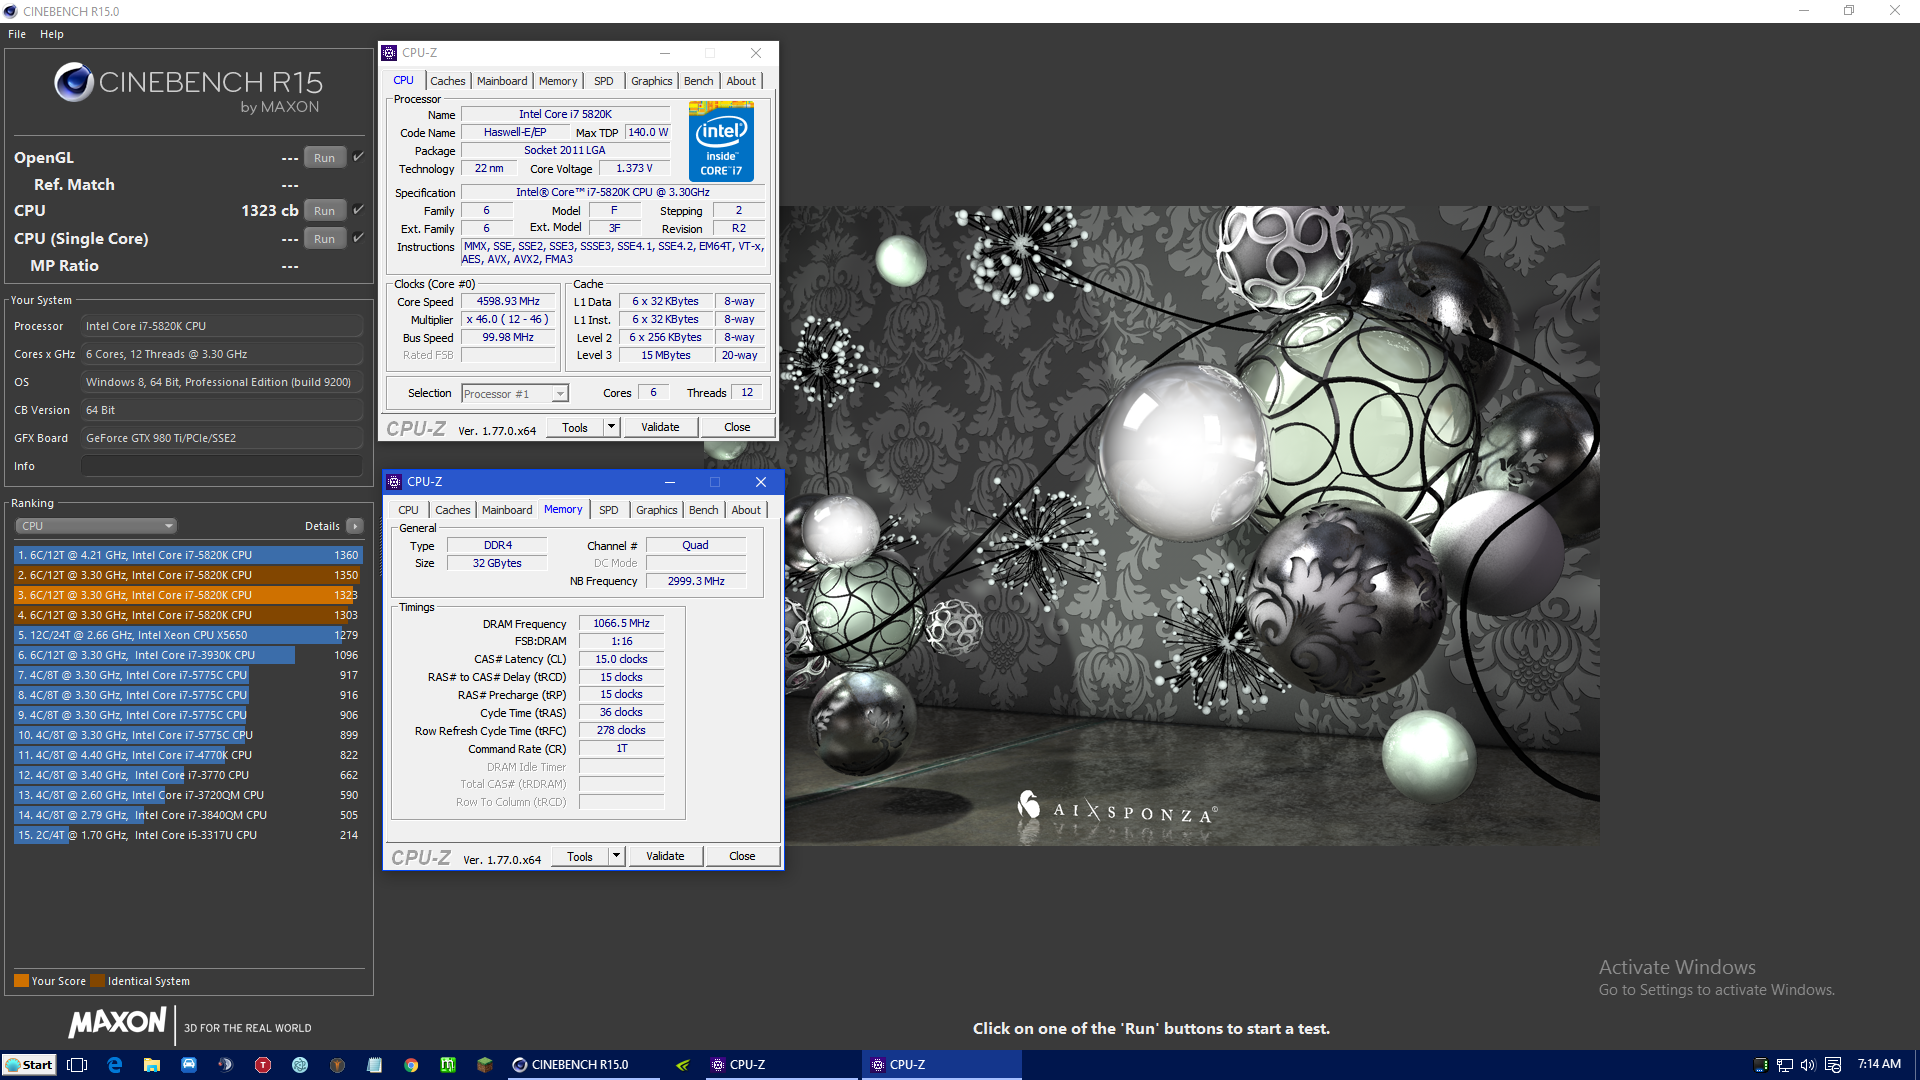Viewport: 1920px width, 1080px height.
Task: Run the CPU Single Core benchmark
Action: 324,239
